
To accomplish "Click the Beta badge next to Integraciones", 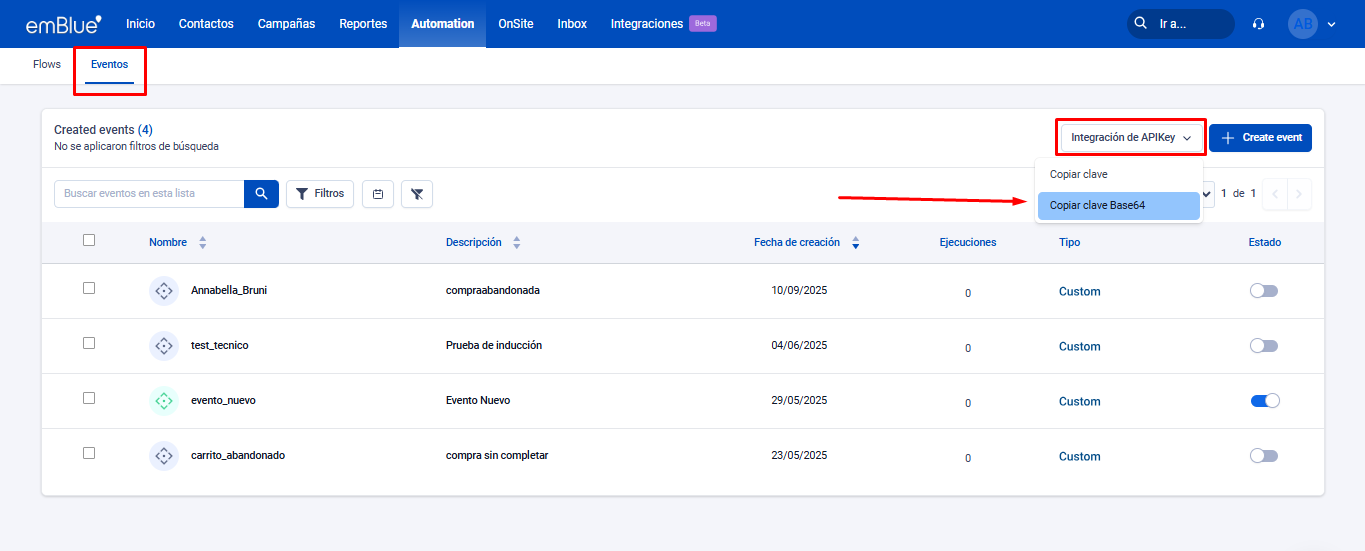I will [703, 24].
